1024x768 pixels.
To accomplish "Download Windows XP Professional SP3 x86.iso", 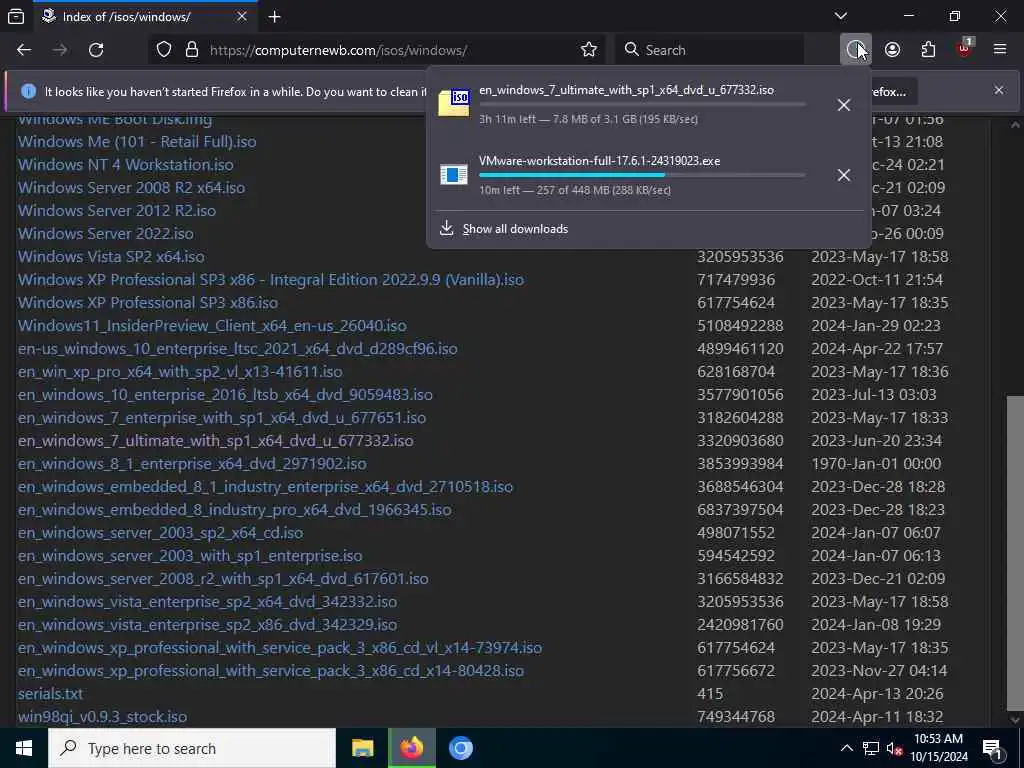I will click(x=148, y=302).
